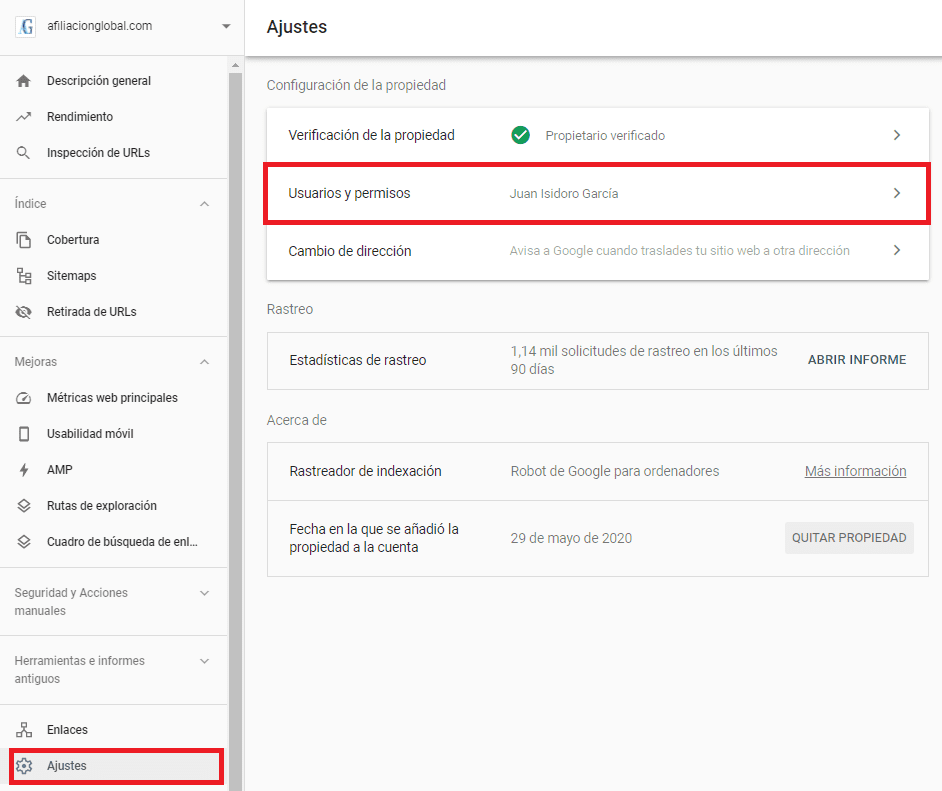Click 'Juan Isidoro García' text

(564, 193)
